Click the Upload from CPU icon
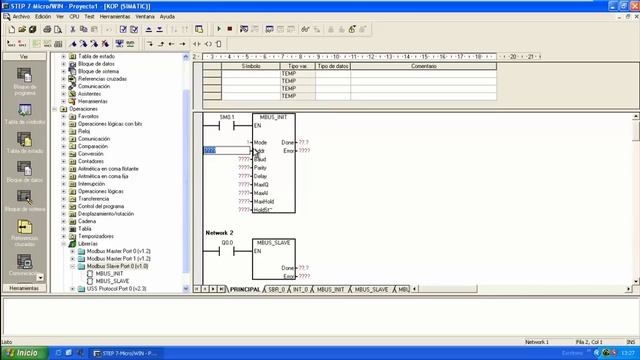Viewport: 640px width, 360px height. click(x=149, y=29)
